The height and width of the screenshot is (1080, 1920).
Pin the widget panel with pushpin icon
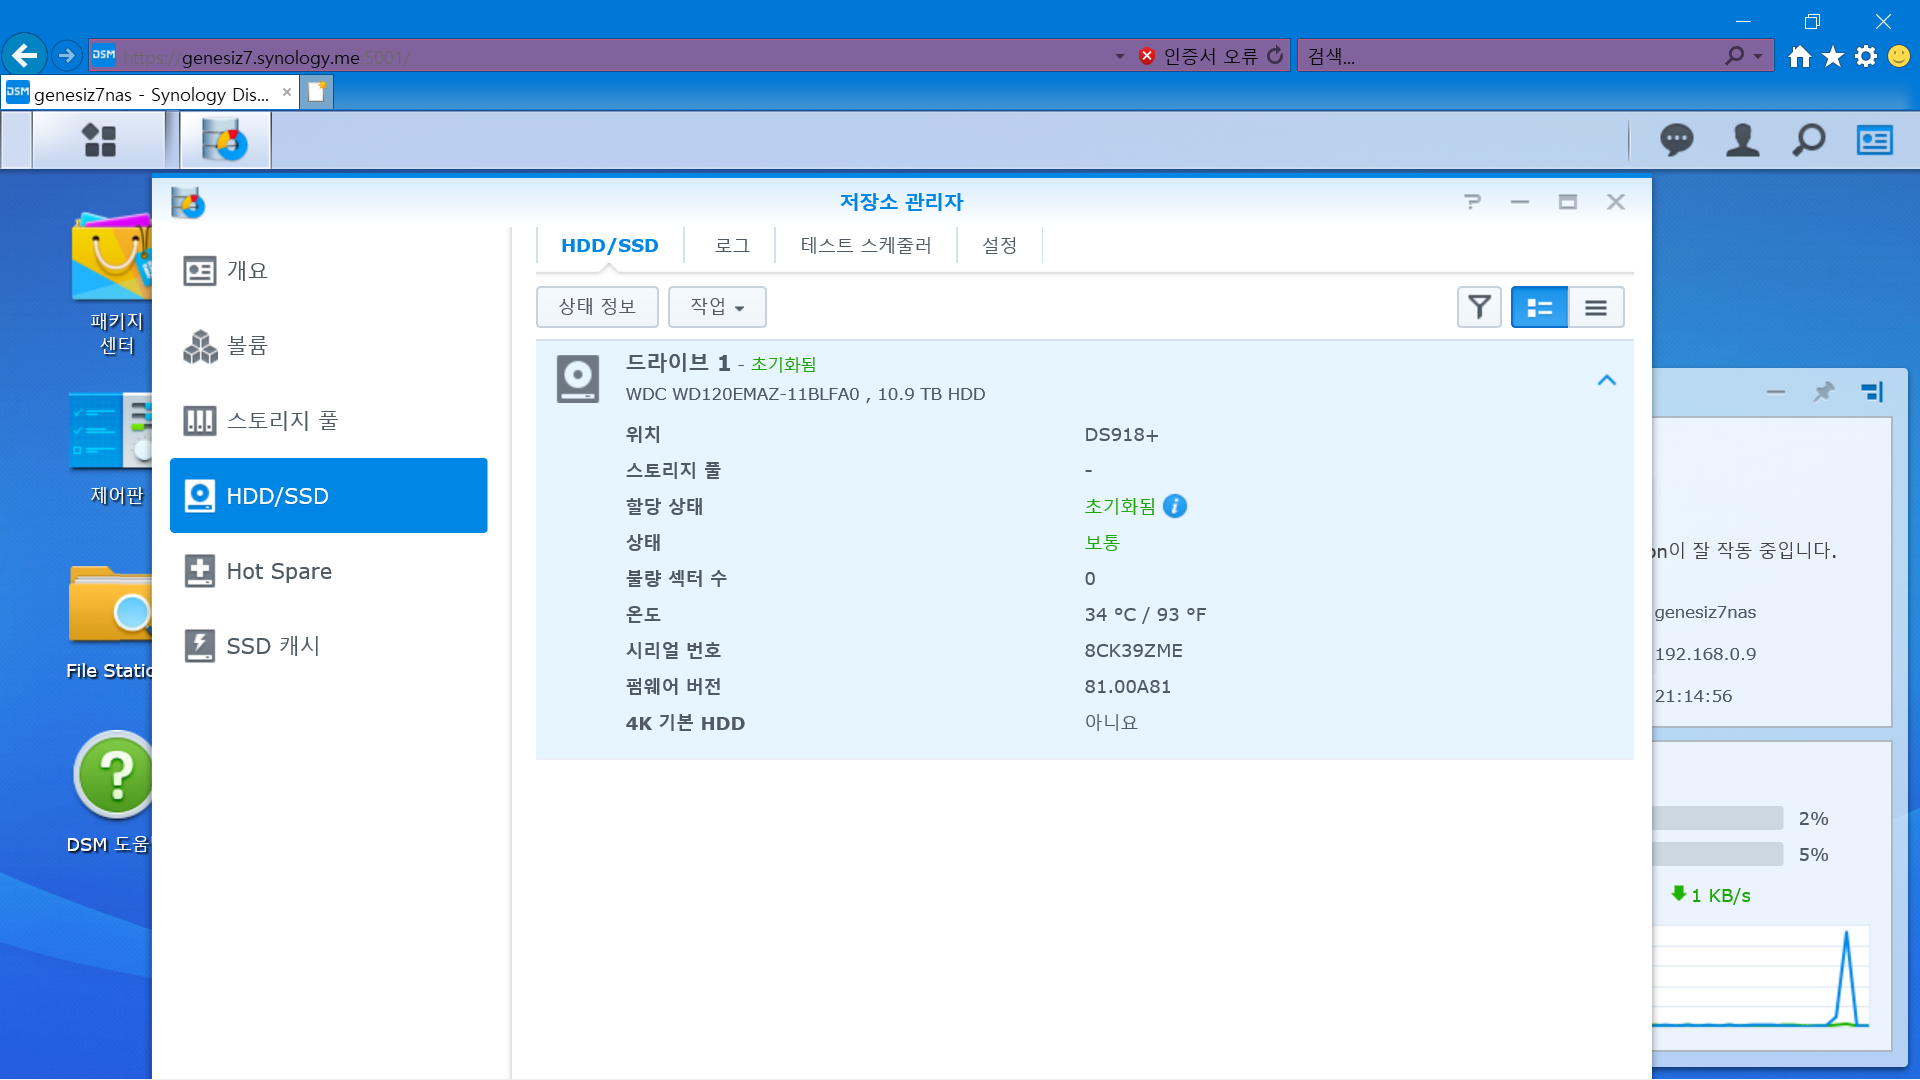(x=1824, y=392)
